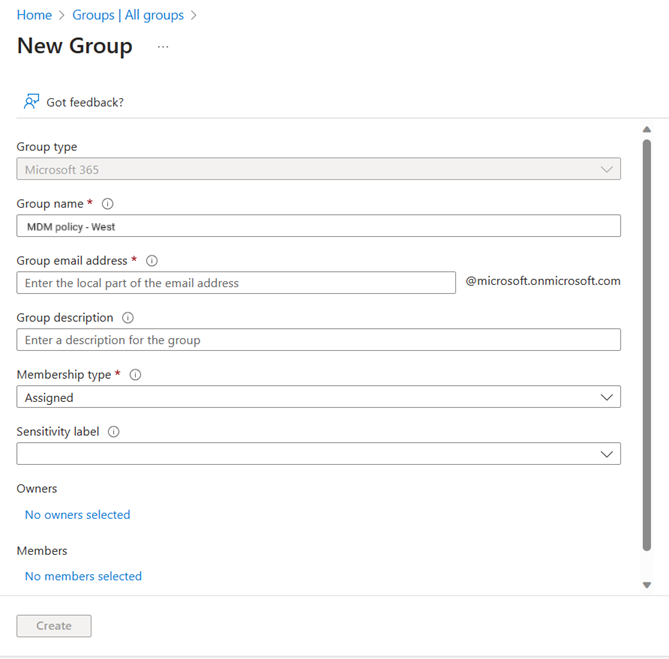669x659 pixels.
Task: Focus the Group email address field
Action: 236,283
